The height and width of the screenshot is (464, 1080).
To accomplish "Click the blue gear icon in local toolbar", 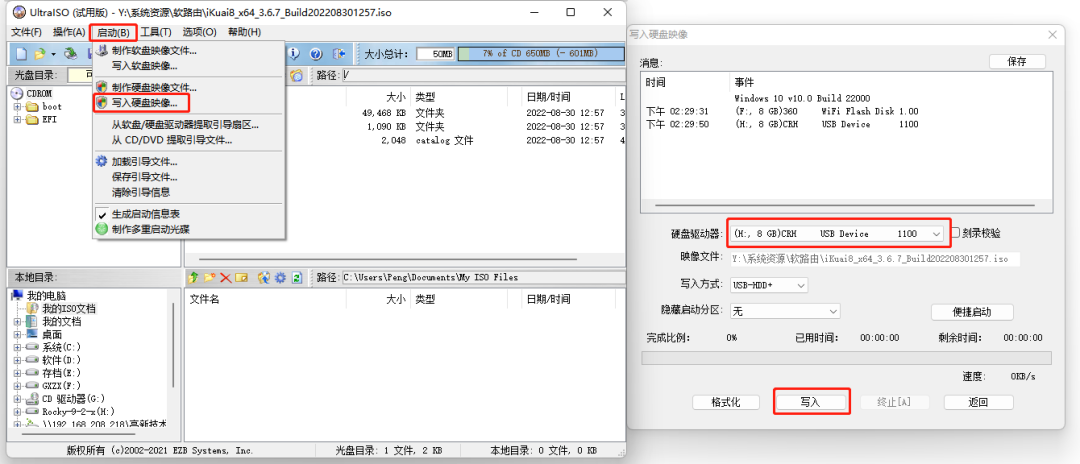I will click(280, 277).
